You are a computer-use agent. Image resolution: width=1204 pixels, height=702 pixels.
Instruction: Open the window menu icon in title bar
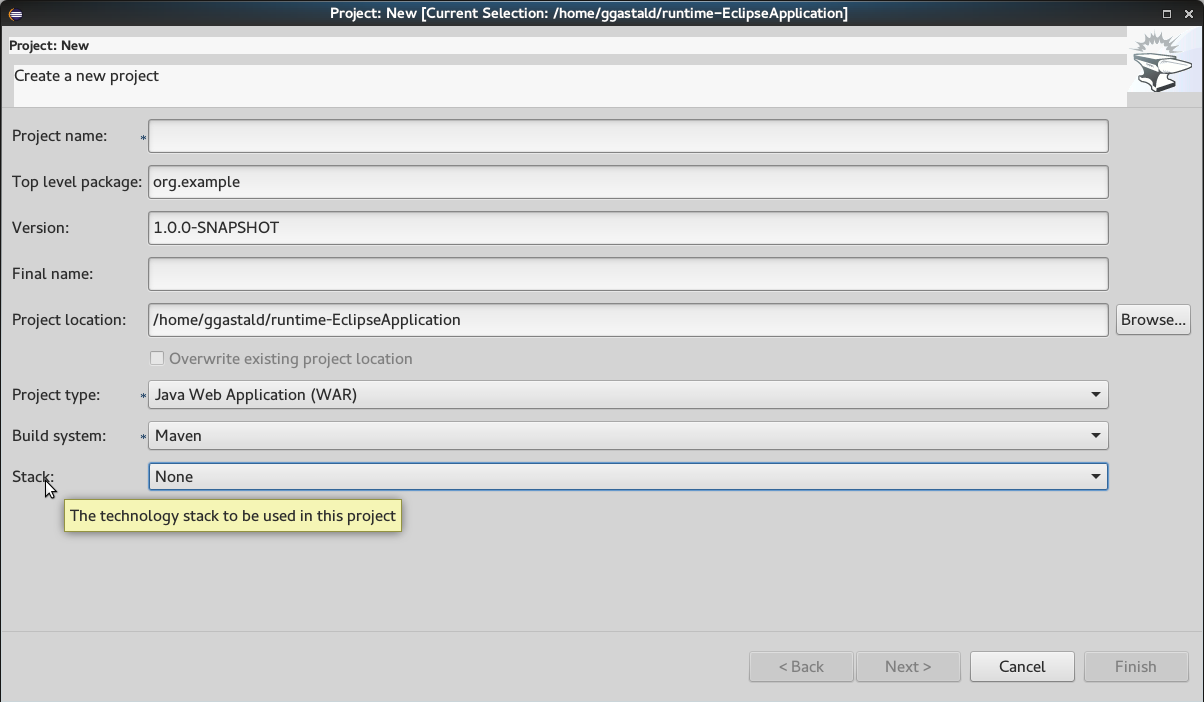14,14
